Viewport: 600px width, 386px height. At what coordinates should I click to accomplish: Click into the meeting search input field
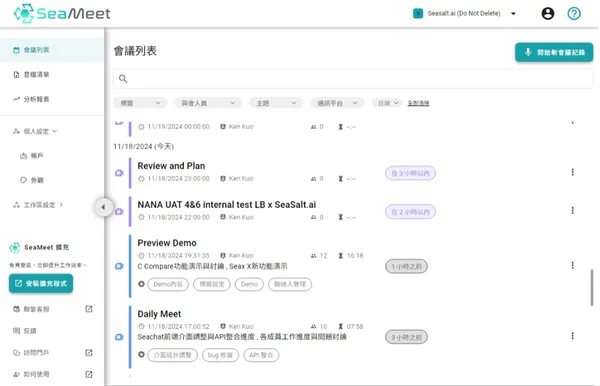[x=353, y=79]
